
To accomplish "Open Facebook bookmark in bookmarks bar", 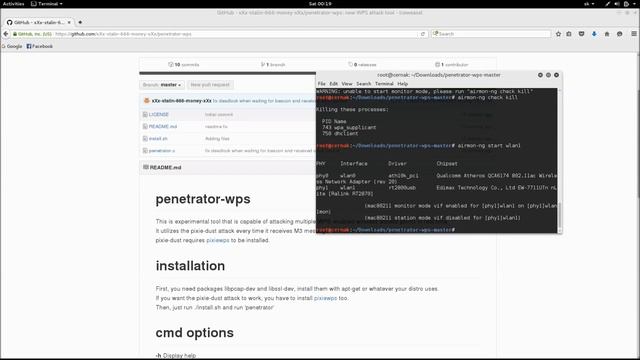I will tap(40, 46).
